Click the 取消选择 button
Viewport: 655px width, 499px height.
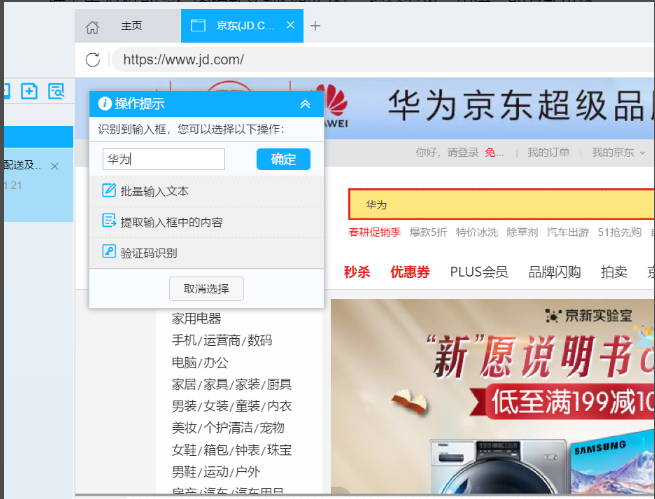pos(206,289)
